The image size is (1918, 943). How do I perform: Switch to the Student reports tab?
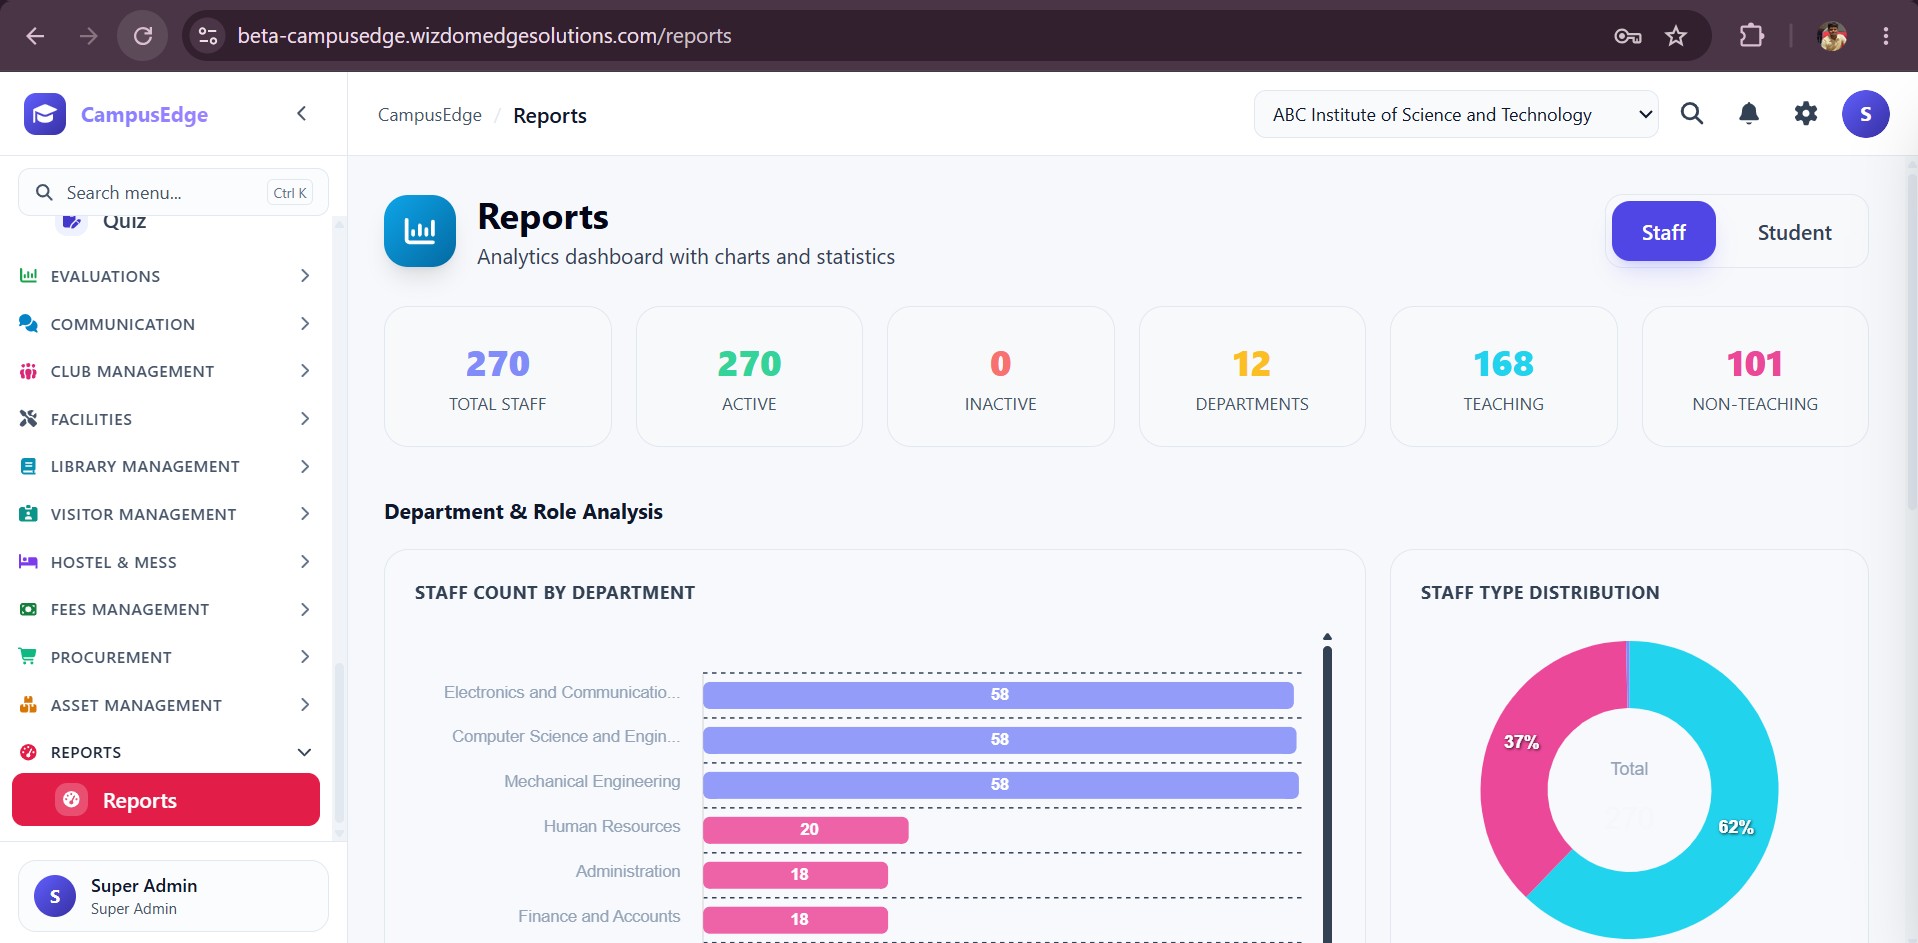[x=1794, y=232]
